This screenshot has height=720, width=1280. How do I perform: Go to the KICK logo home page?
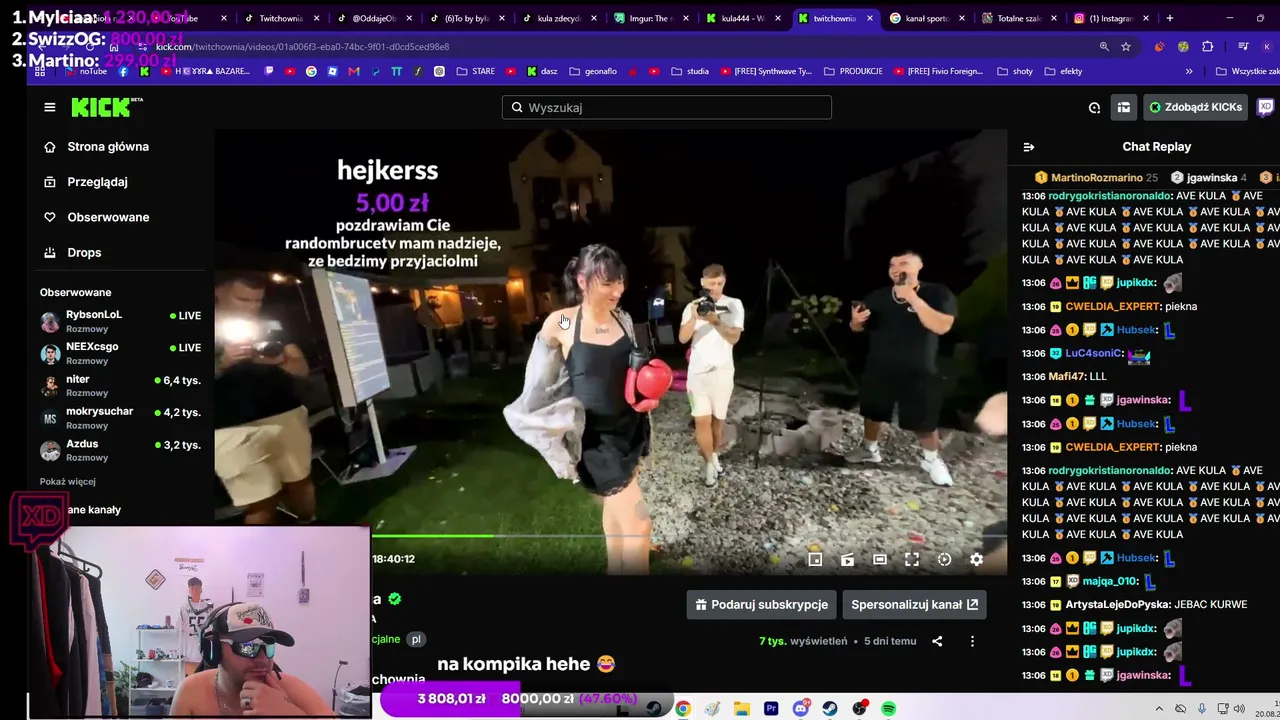tap(107, 107)
